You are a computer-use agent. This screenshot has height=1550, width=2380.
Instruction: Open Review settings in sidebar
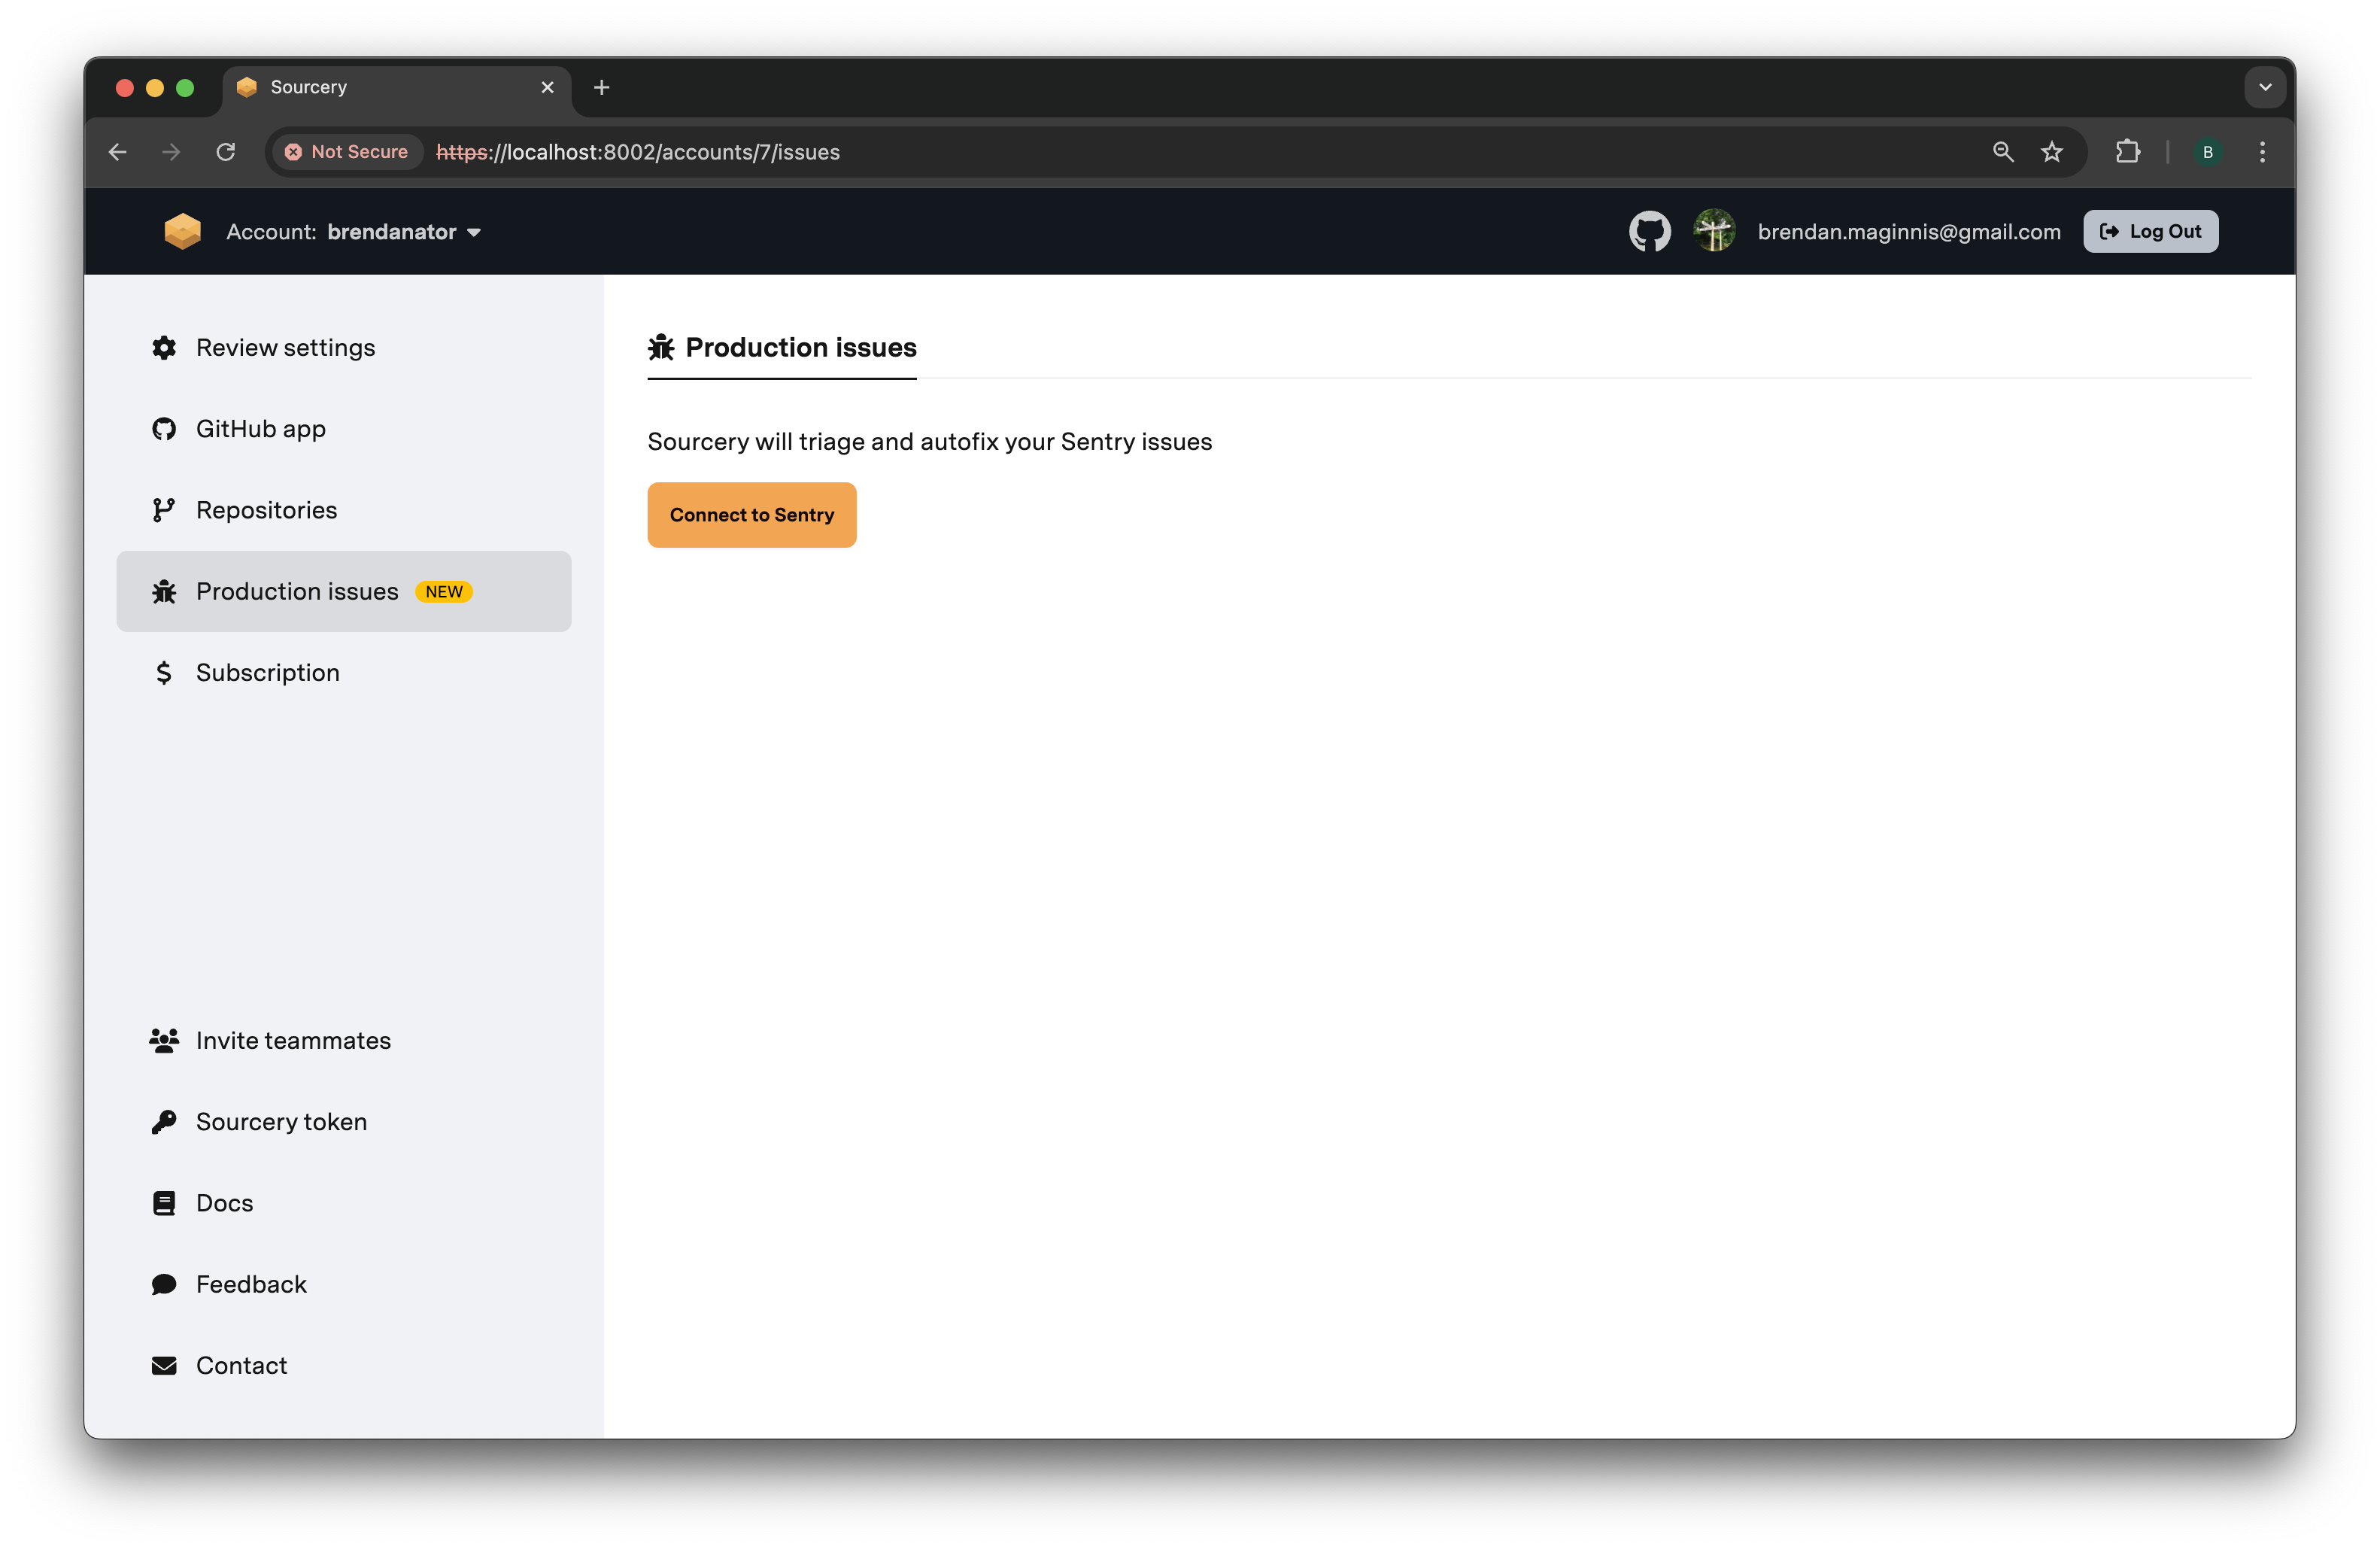[x=285, y=347]
